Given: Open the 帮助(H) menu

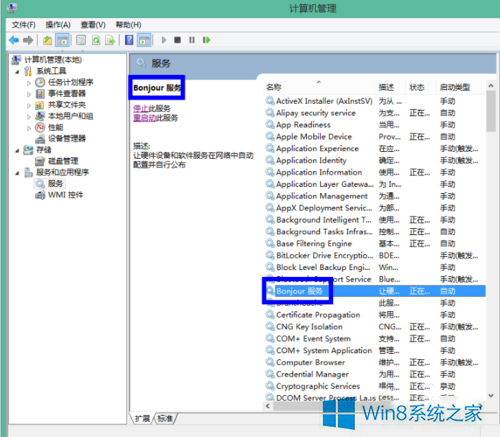Looking at the screenshot, I should [x=128, y=25].
